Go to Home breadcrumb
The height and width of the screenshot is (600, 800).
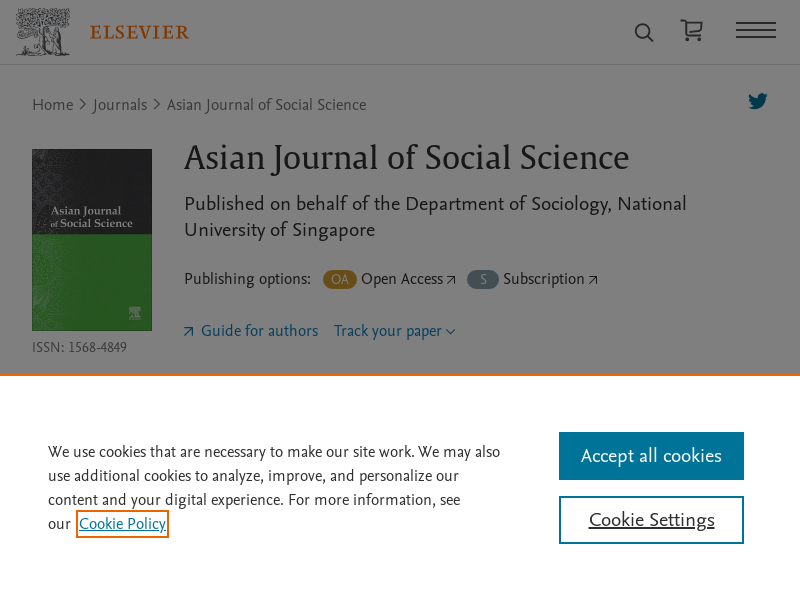53,105
